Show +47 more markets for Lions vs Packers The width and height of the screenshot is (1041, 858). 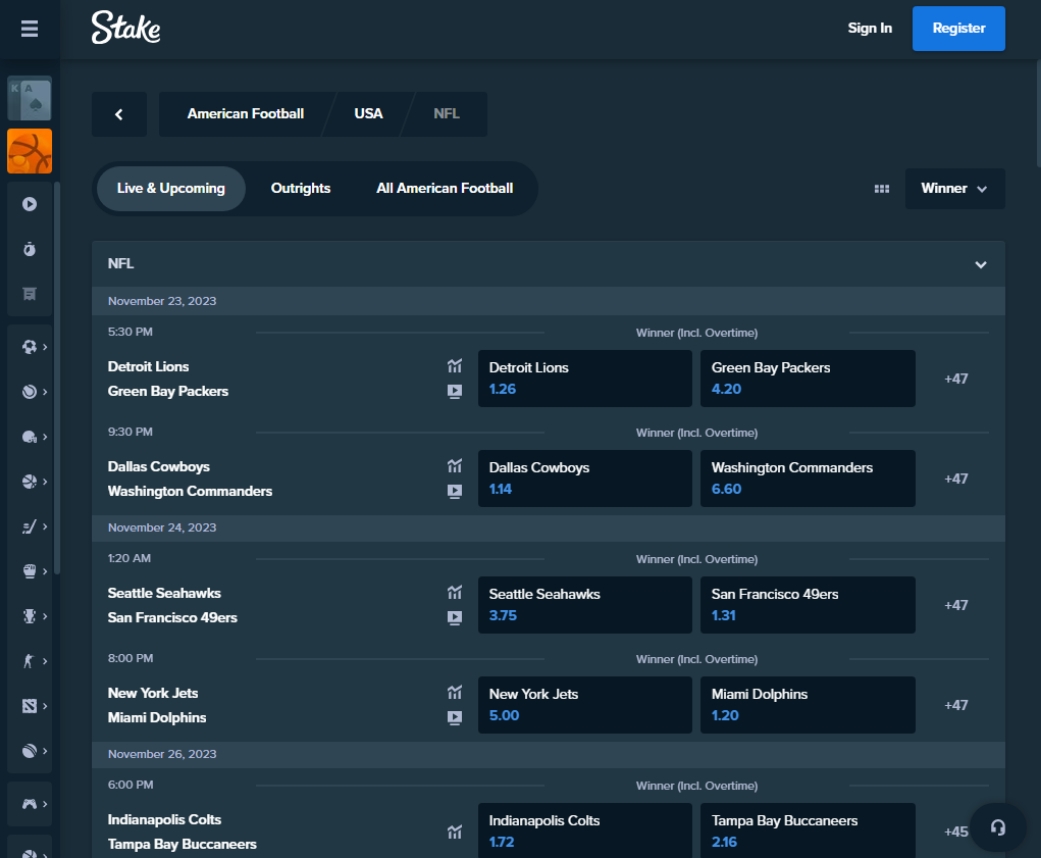point(956,379)
